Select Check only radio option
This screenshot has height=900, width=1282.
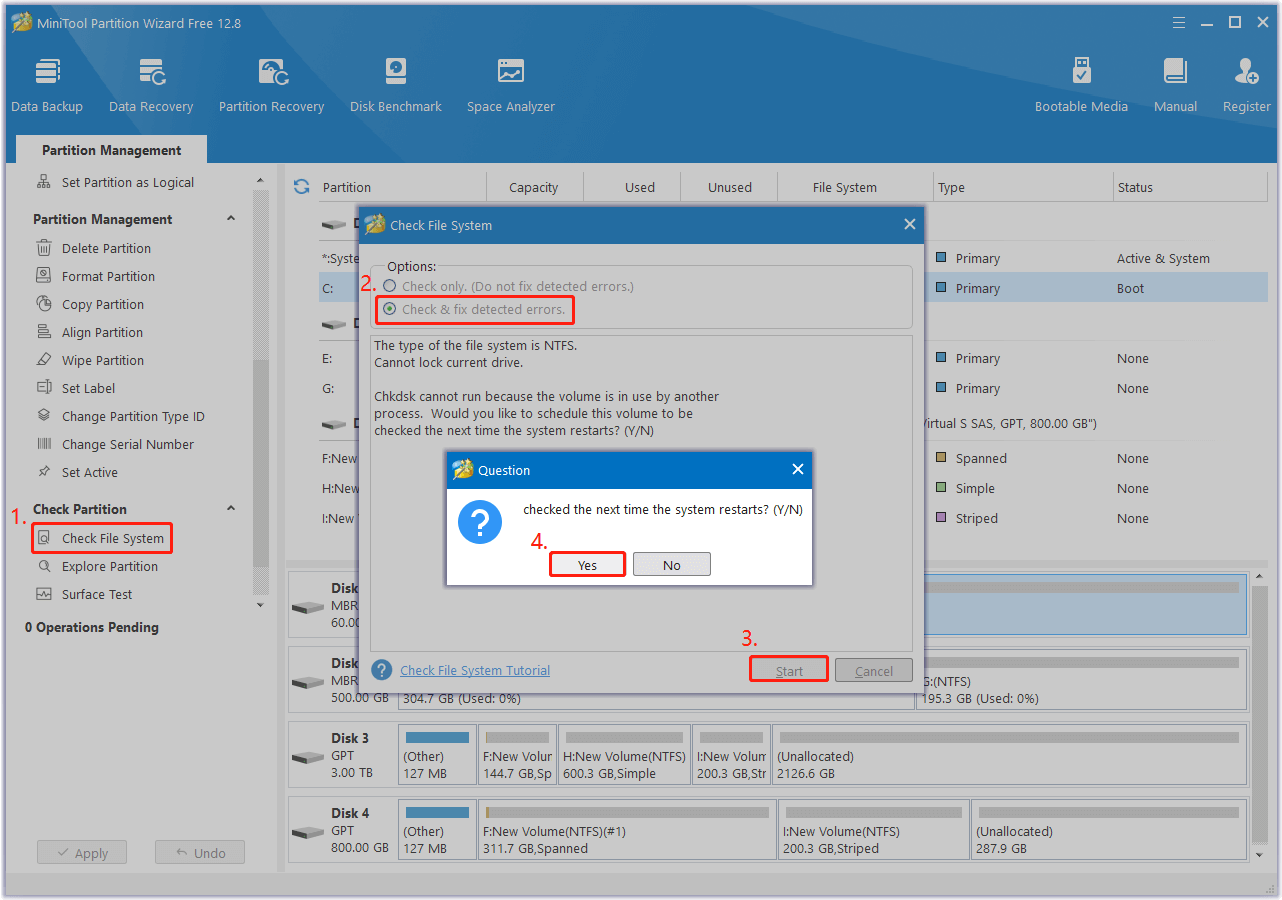point(390,286)
